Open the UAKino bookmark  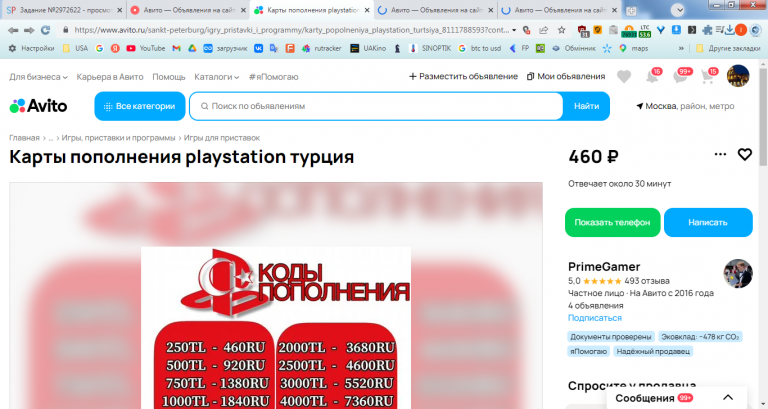(x=368, y=48)
